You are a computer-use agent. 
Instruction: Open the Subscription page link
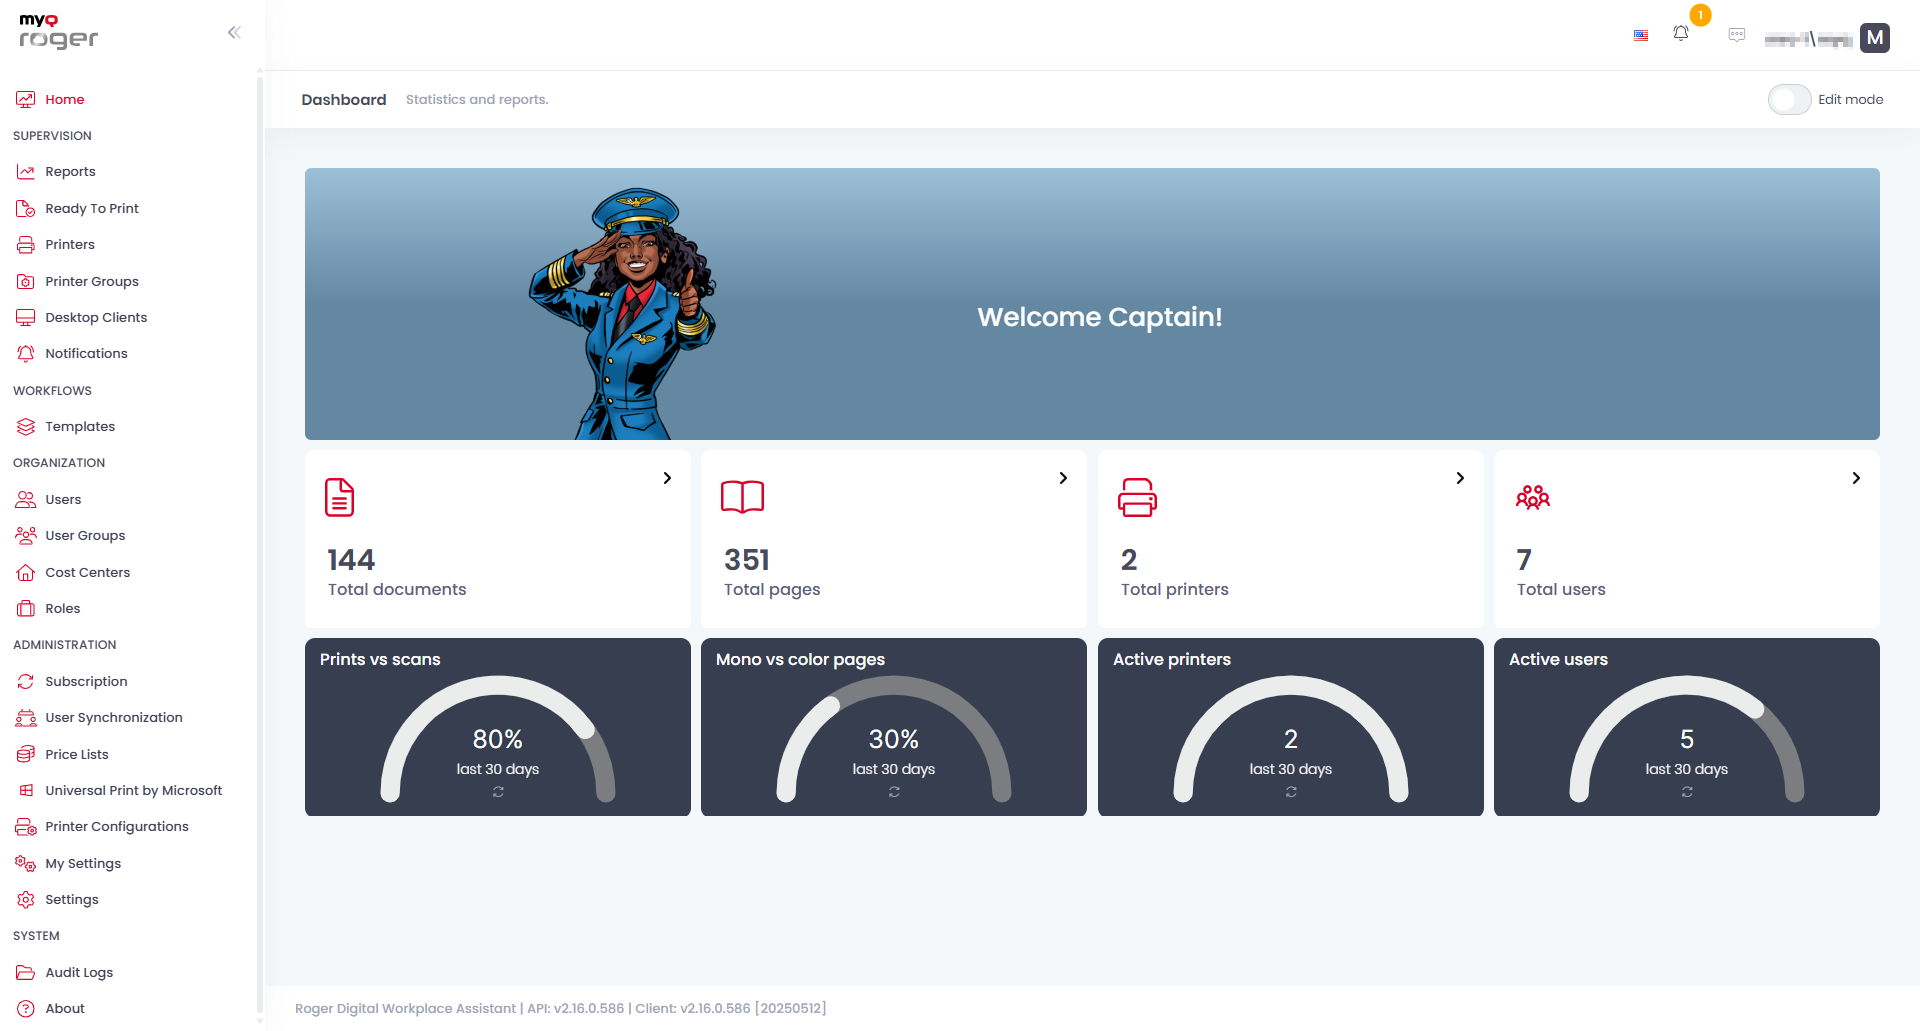(86, 681)
